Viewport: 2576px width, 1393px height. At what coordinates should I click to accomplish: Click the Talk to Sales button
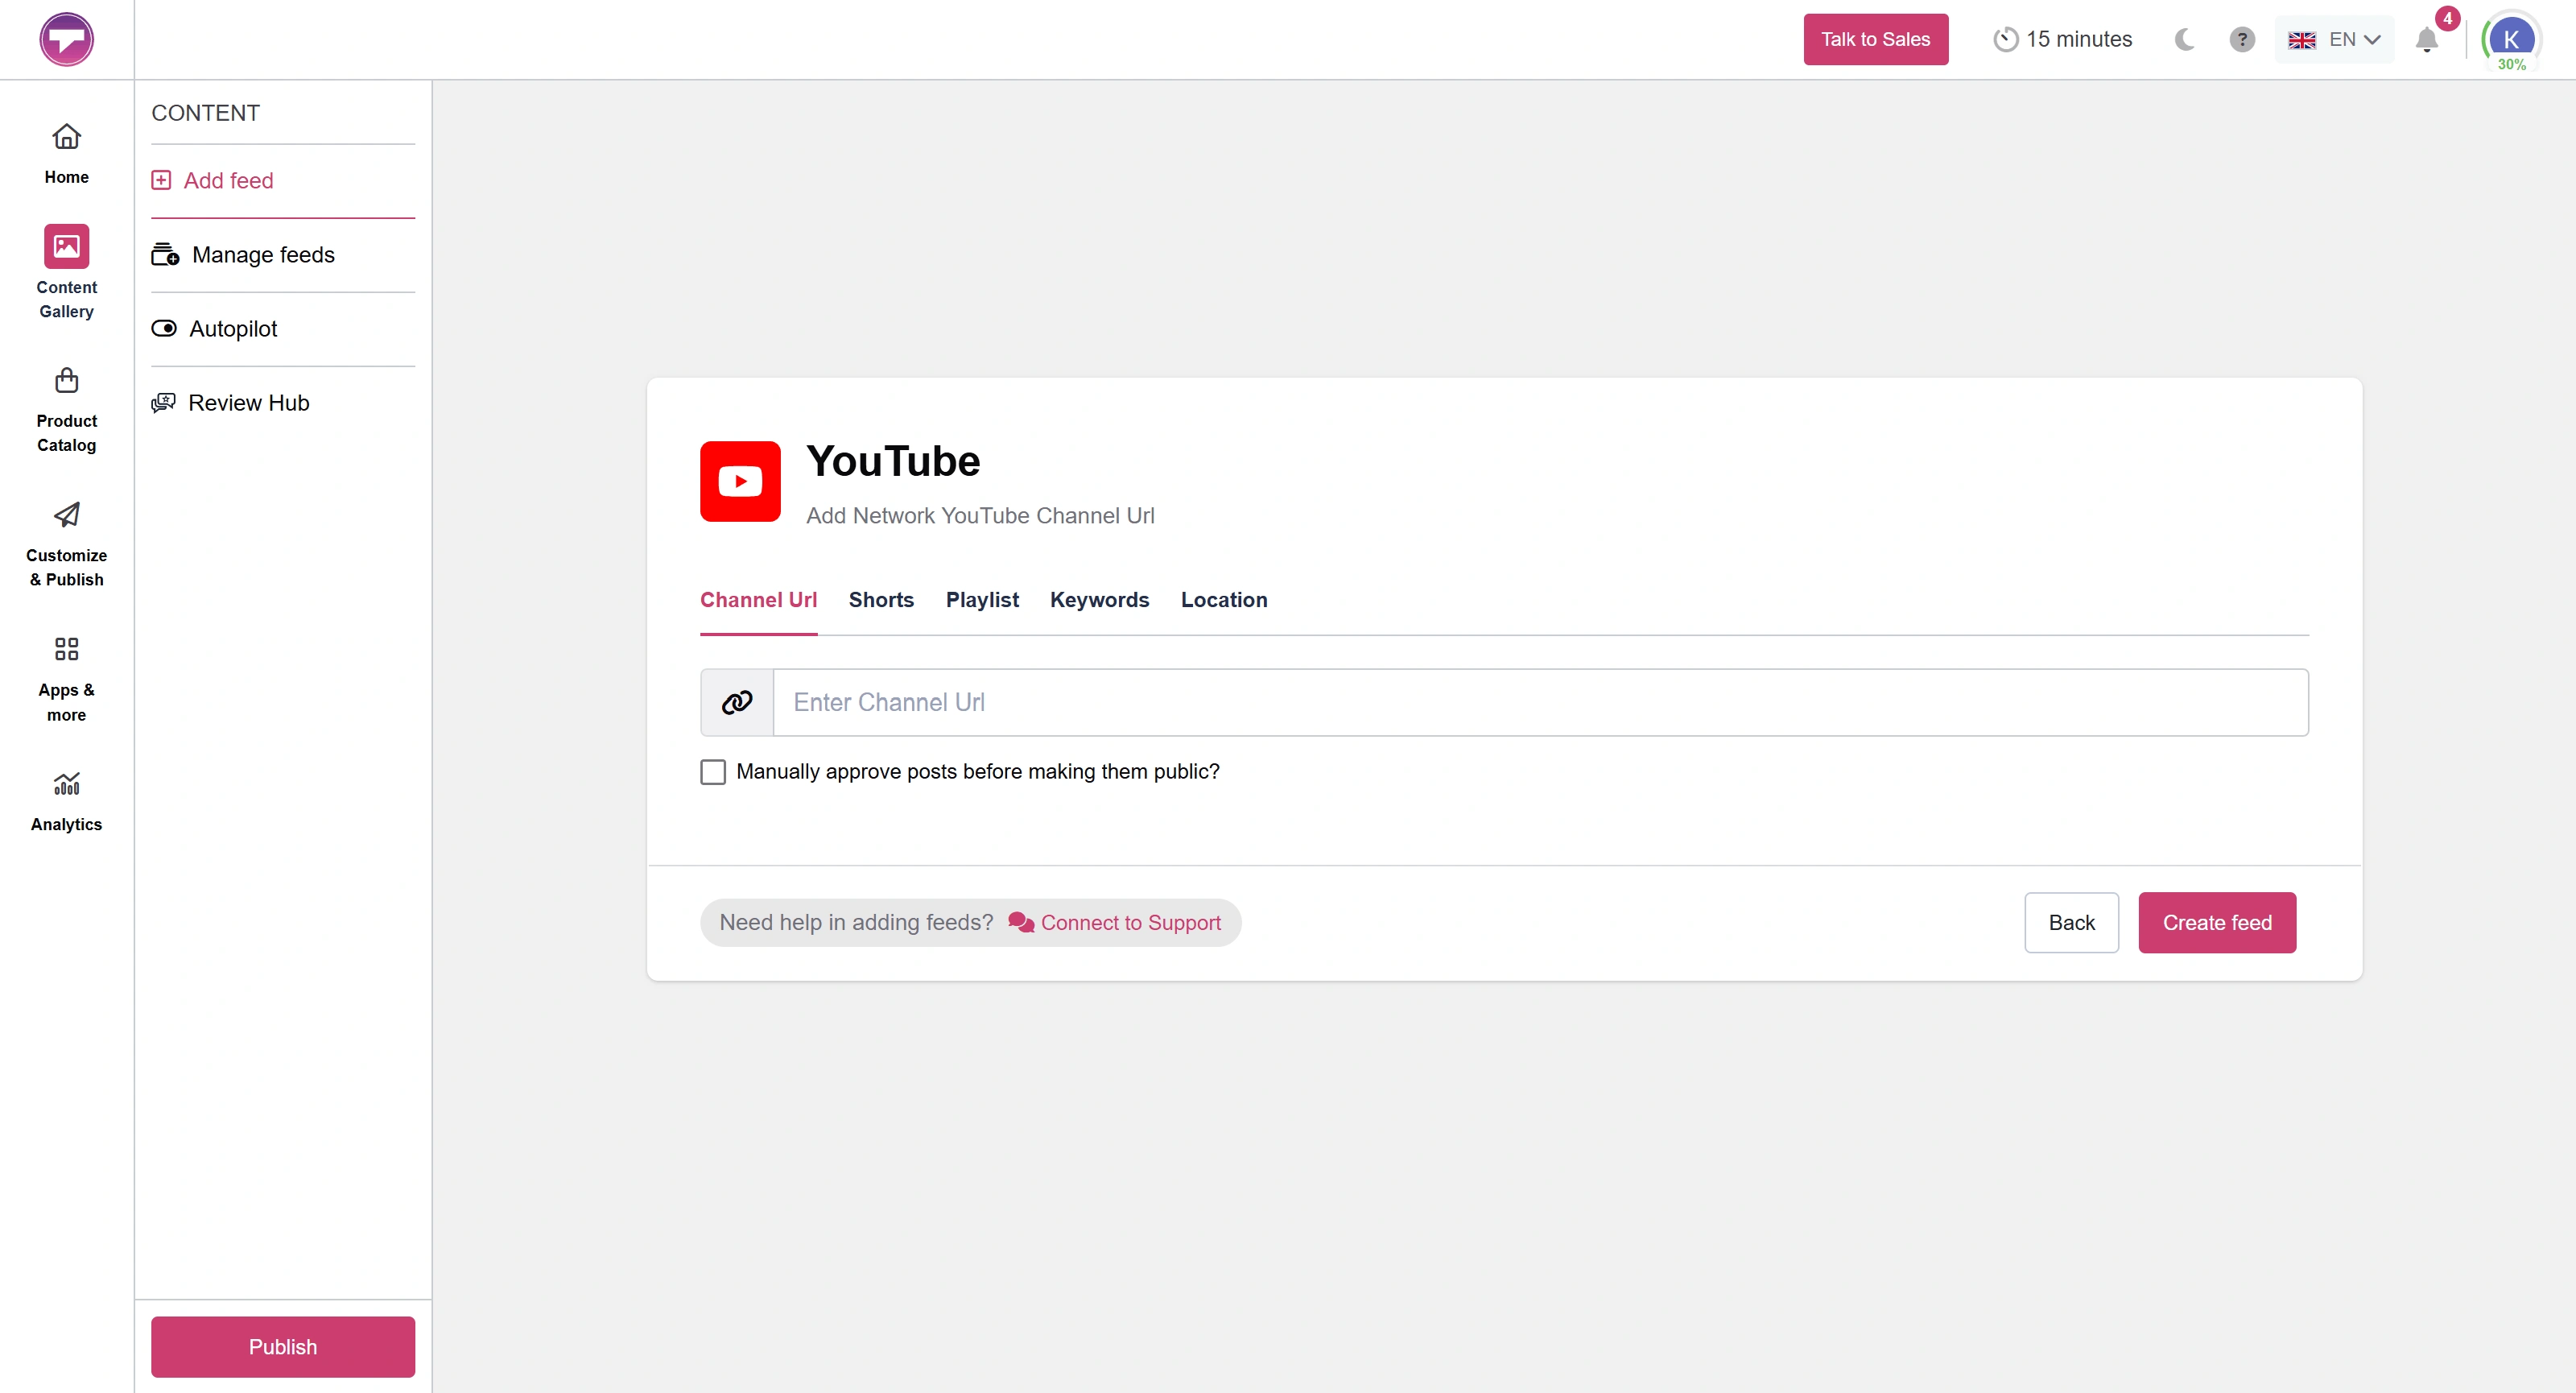pyautogui.click(x=1876, y=39)
